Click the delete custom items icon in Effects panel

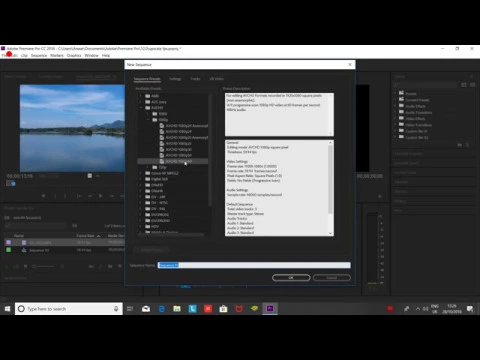pos(467,145)
